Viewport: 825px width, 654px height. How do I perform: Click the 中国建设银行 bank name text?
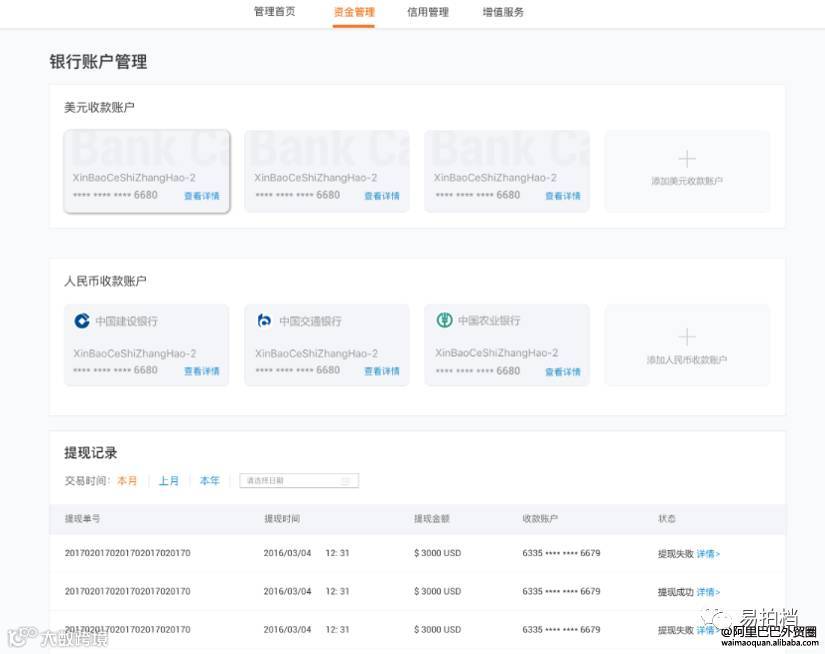click(x=126, y=321)
